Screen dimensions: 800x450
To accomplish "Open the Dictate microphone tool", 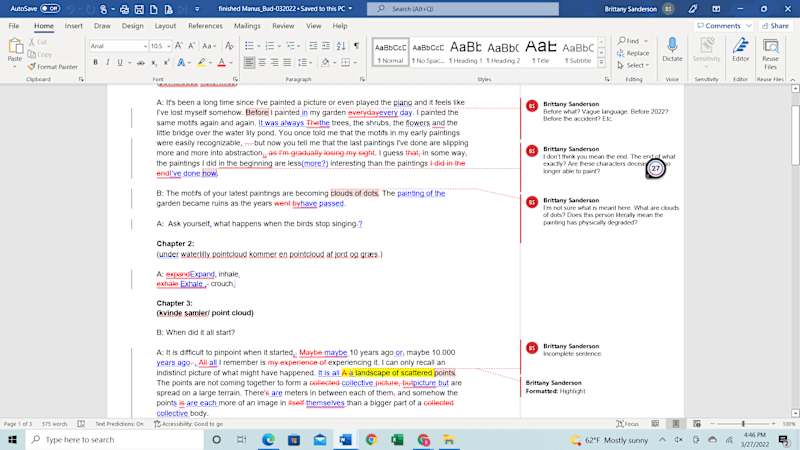I will (x=672, y=50).
